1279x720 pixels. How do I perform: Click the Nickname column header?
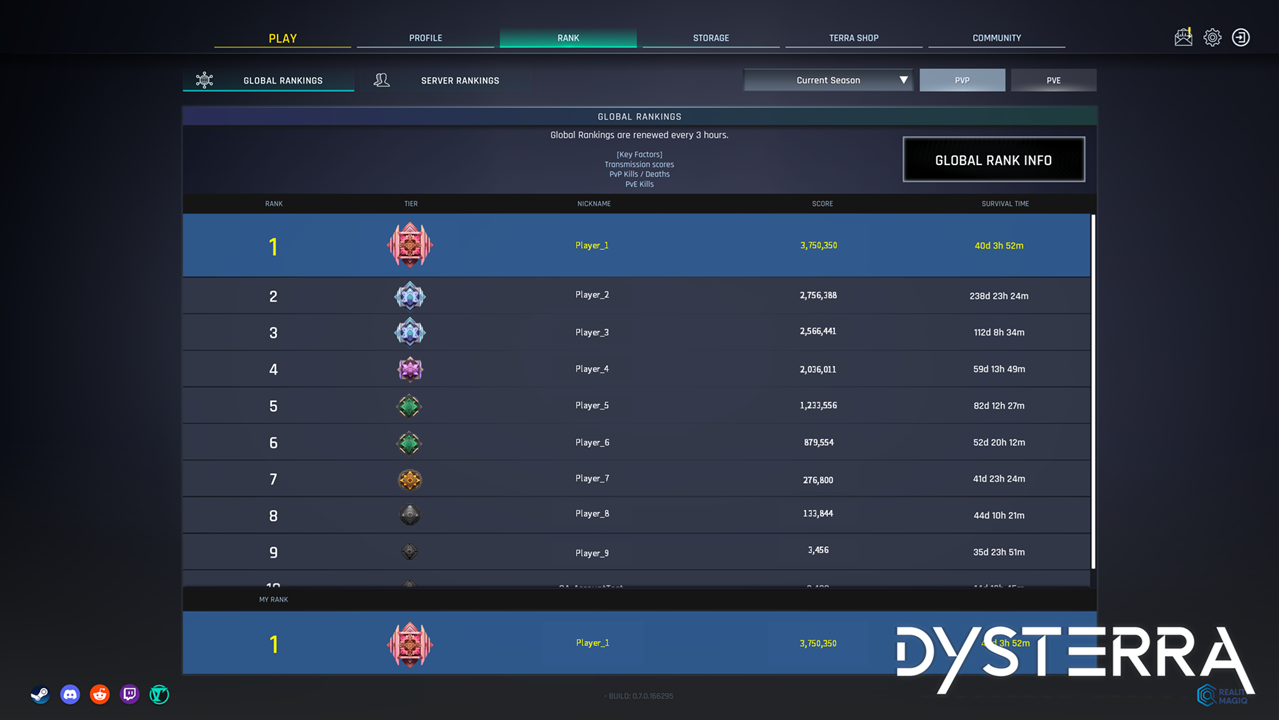tap(594, 204)
